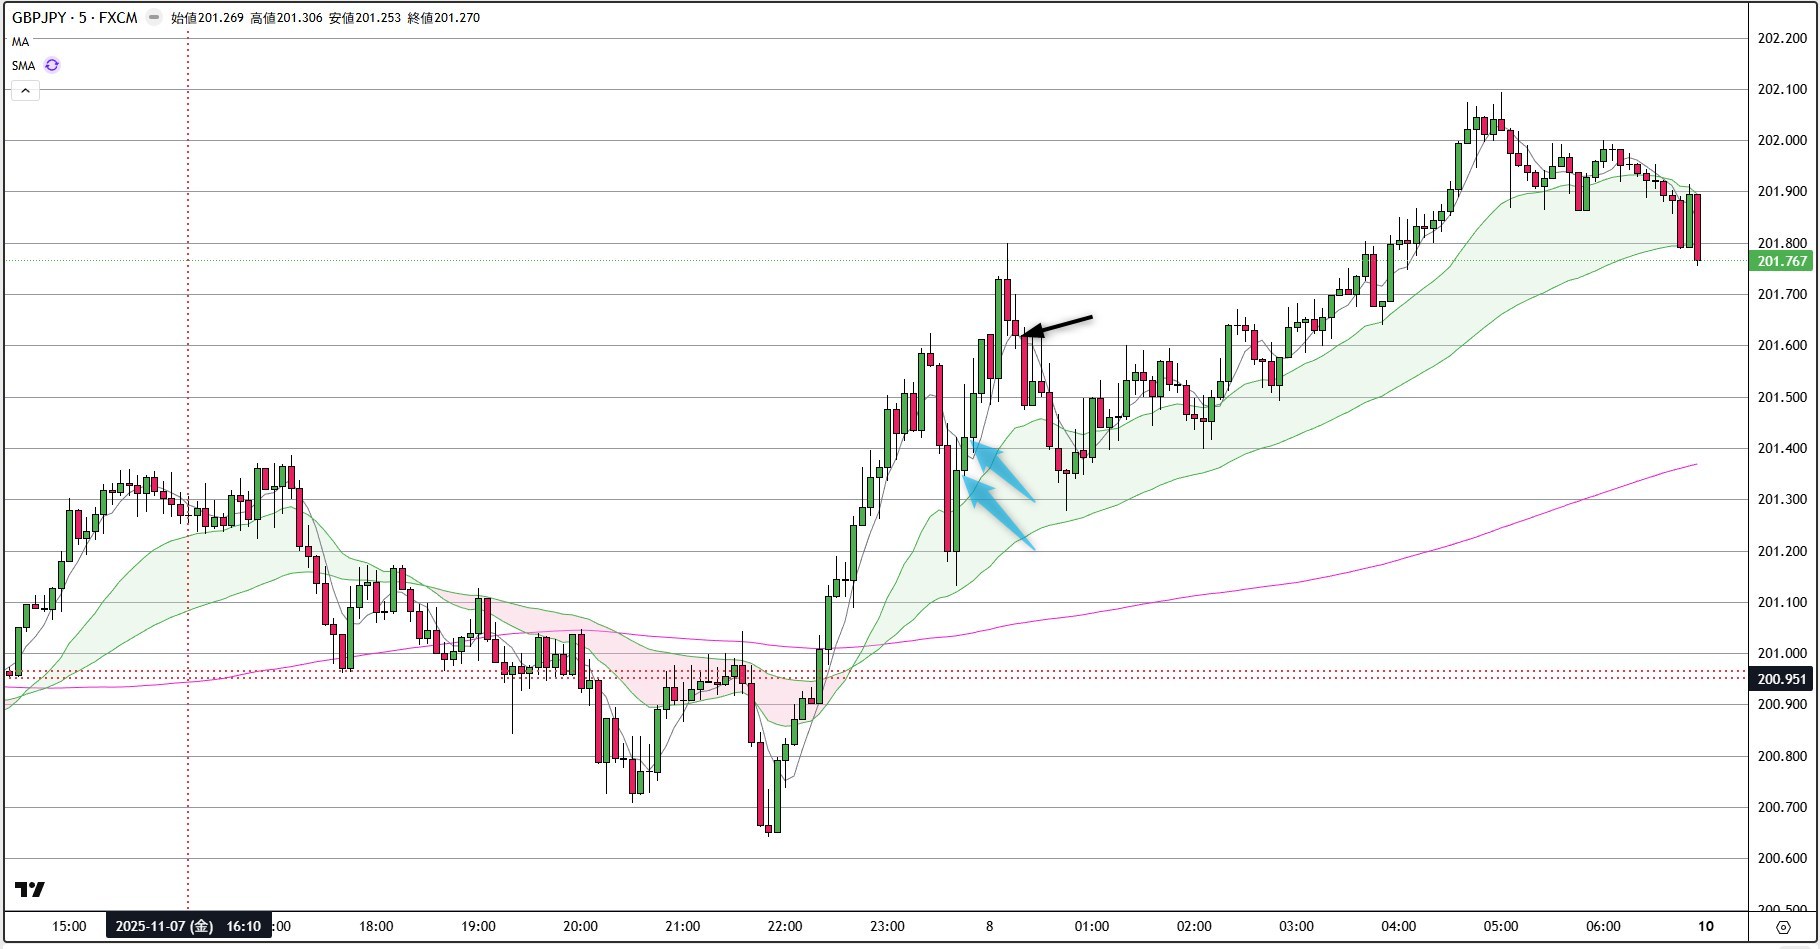Select the black arrow drawing
This screenshot has width=1820, height=949.
(x=1060, y=326)
